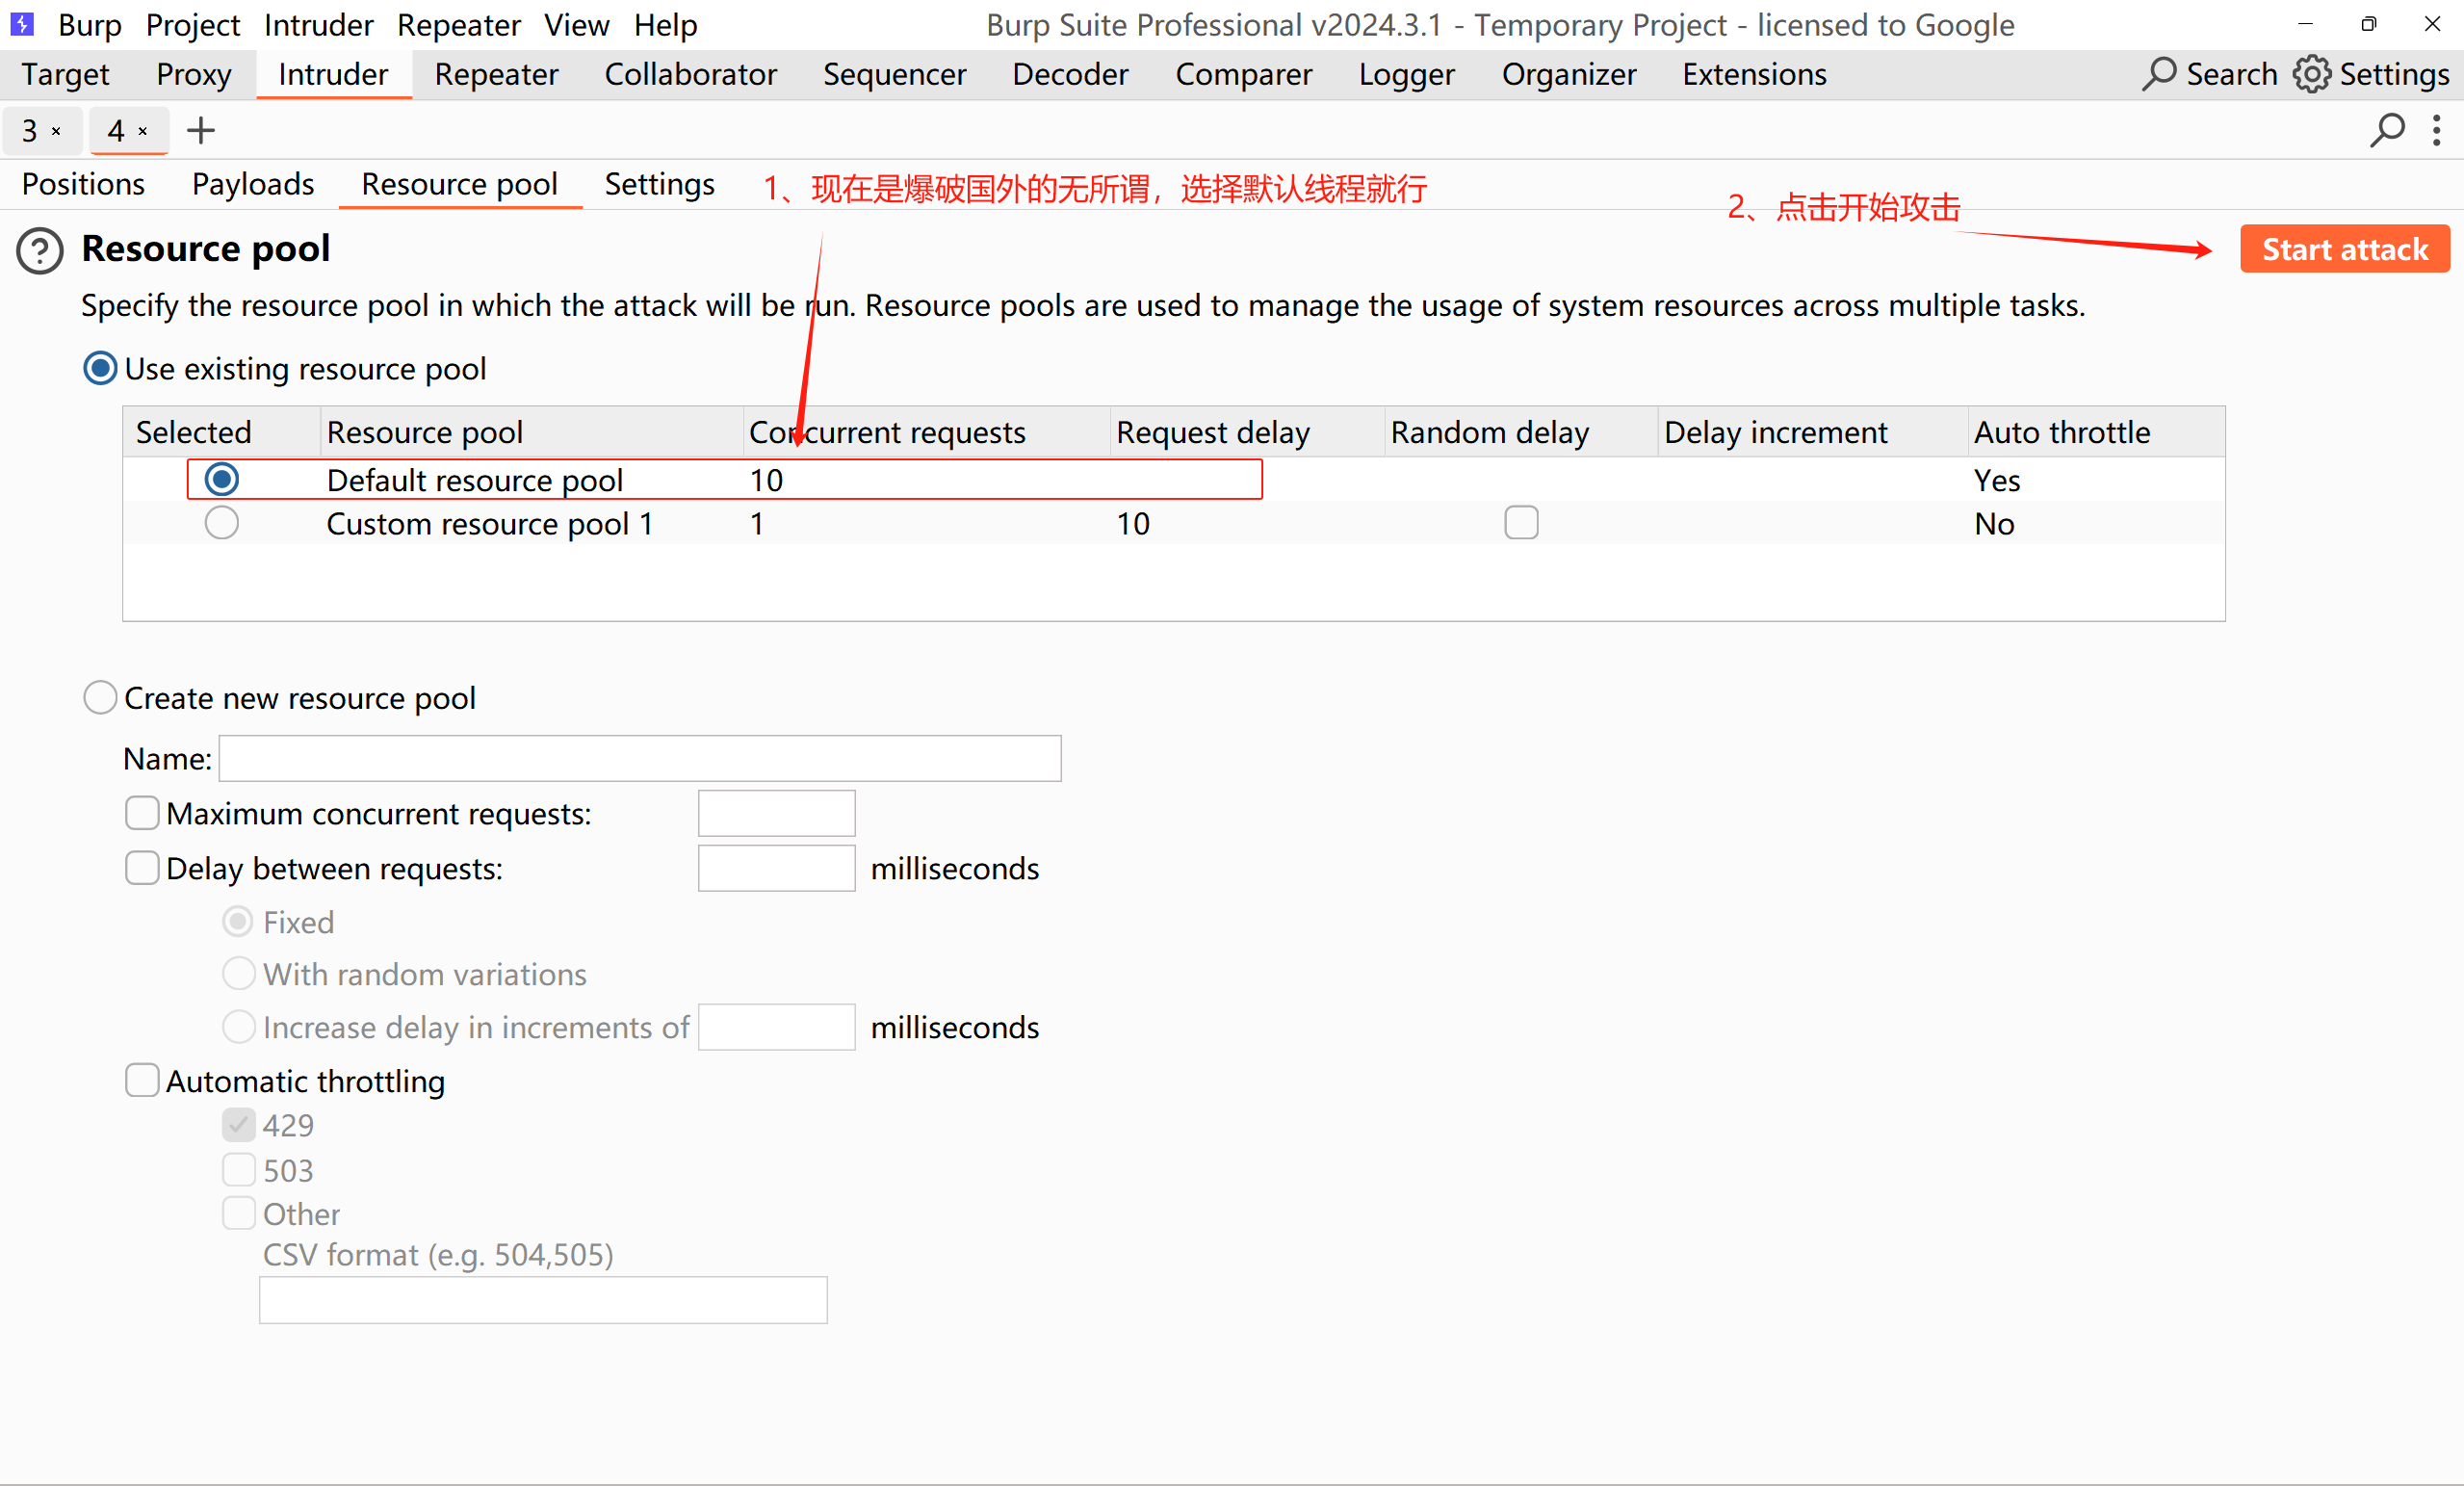
Task: Select Create new resource pool option
Action: click(x=100, y=697)
